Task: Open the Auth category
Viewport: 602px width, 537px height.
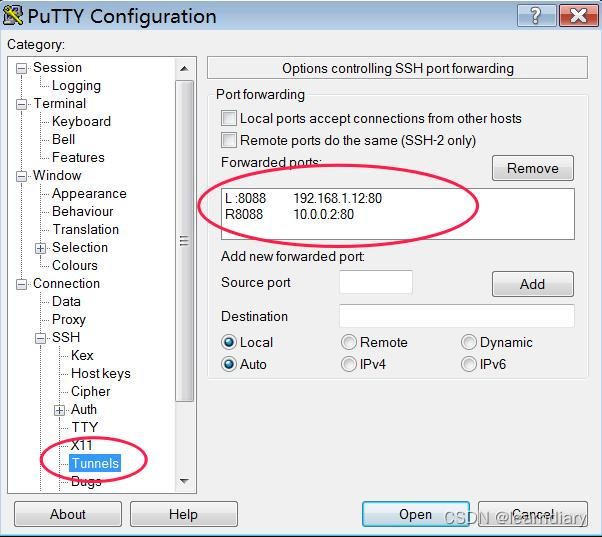Action: tap(84, 410)
